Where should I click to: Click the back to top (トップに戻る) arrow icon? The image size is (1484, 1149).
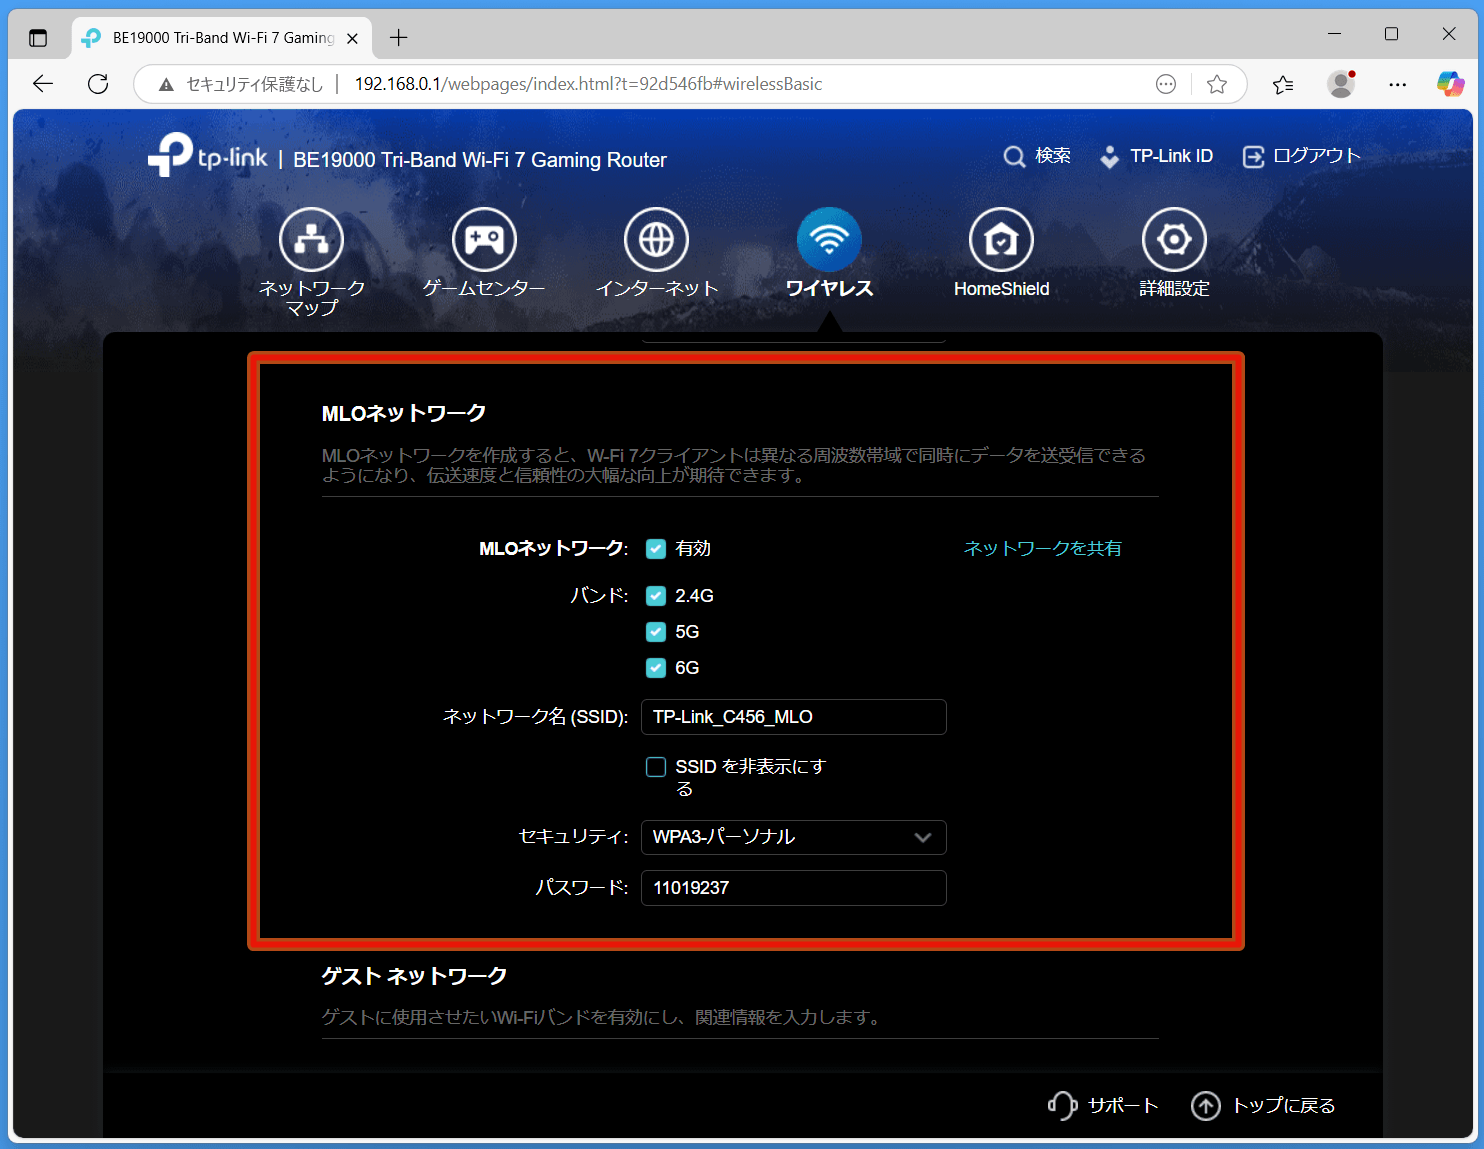(x=1206, y=1105)
